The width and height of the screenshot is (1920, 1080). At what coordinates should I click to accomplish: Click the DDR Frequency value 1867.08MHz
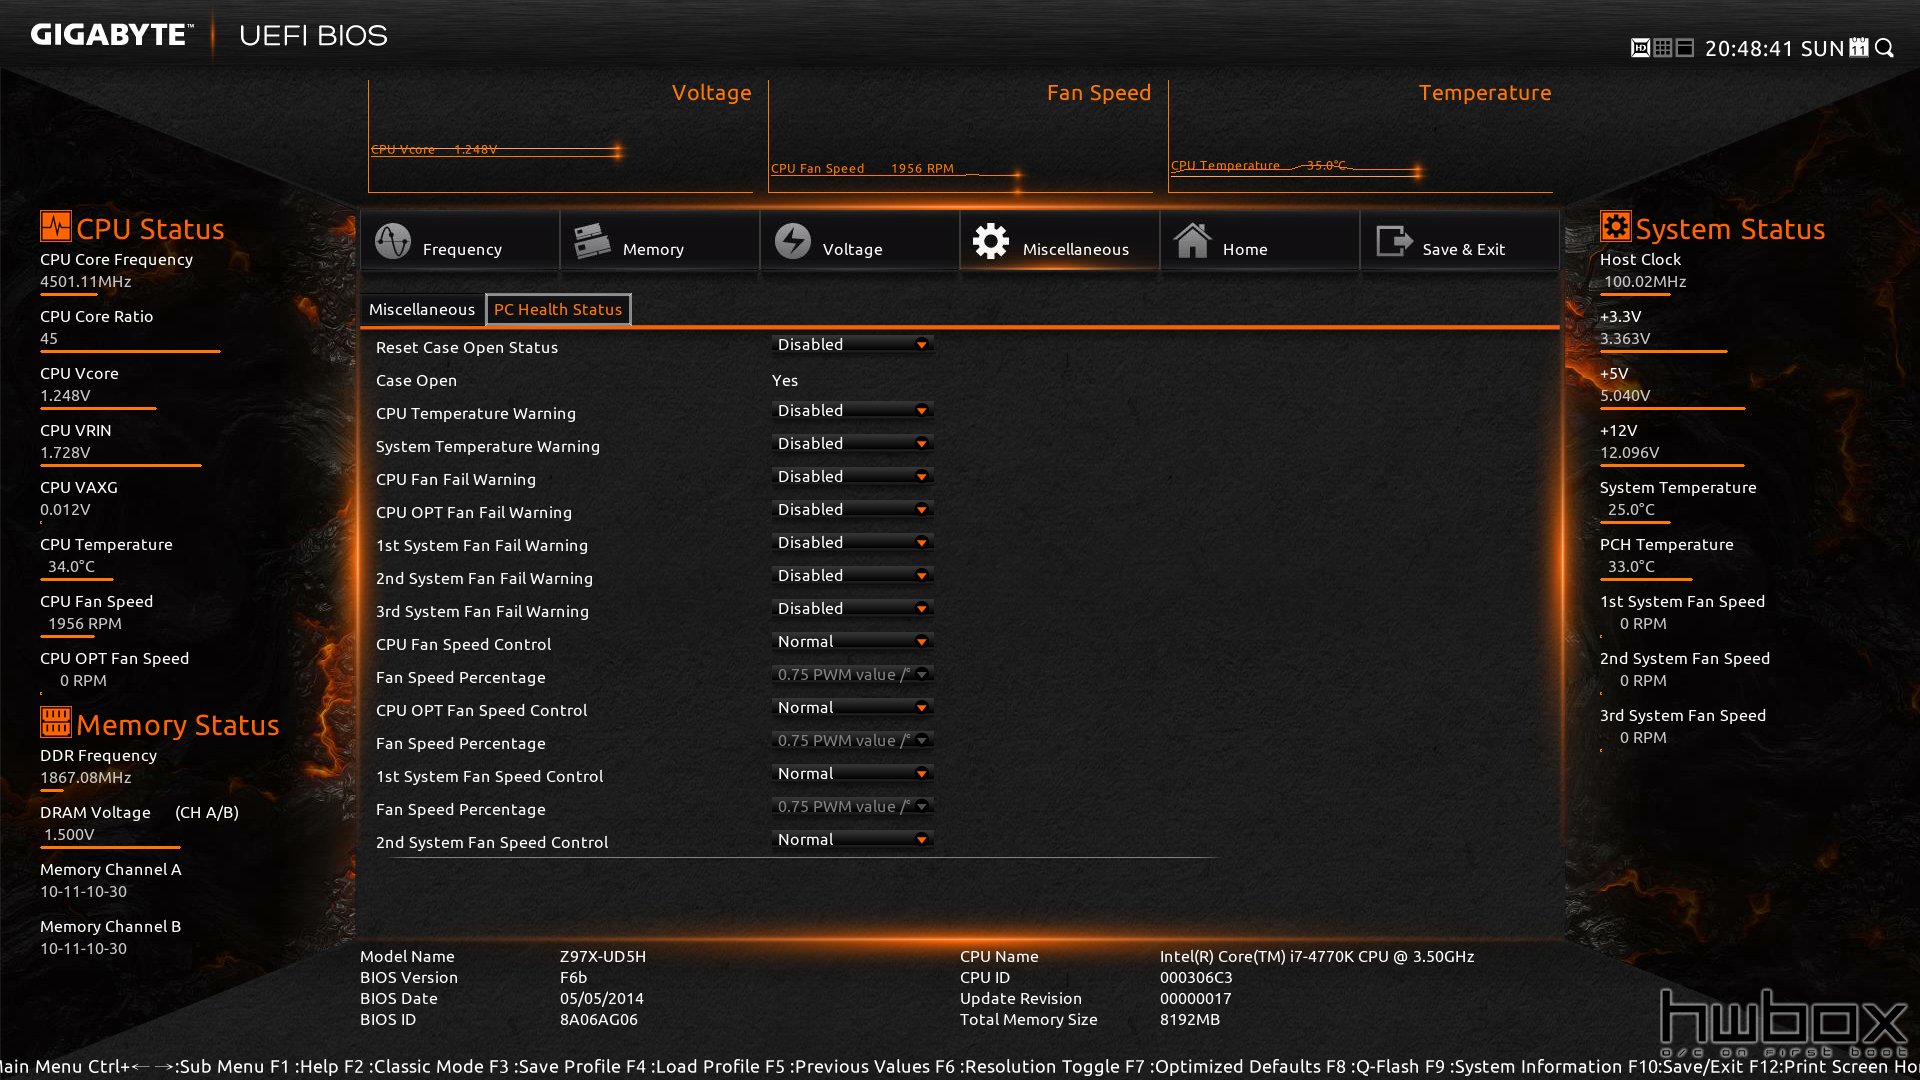(x=86, y=778)
